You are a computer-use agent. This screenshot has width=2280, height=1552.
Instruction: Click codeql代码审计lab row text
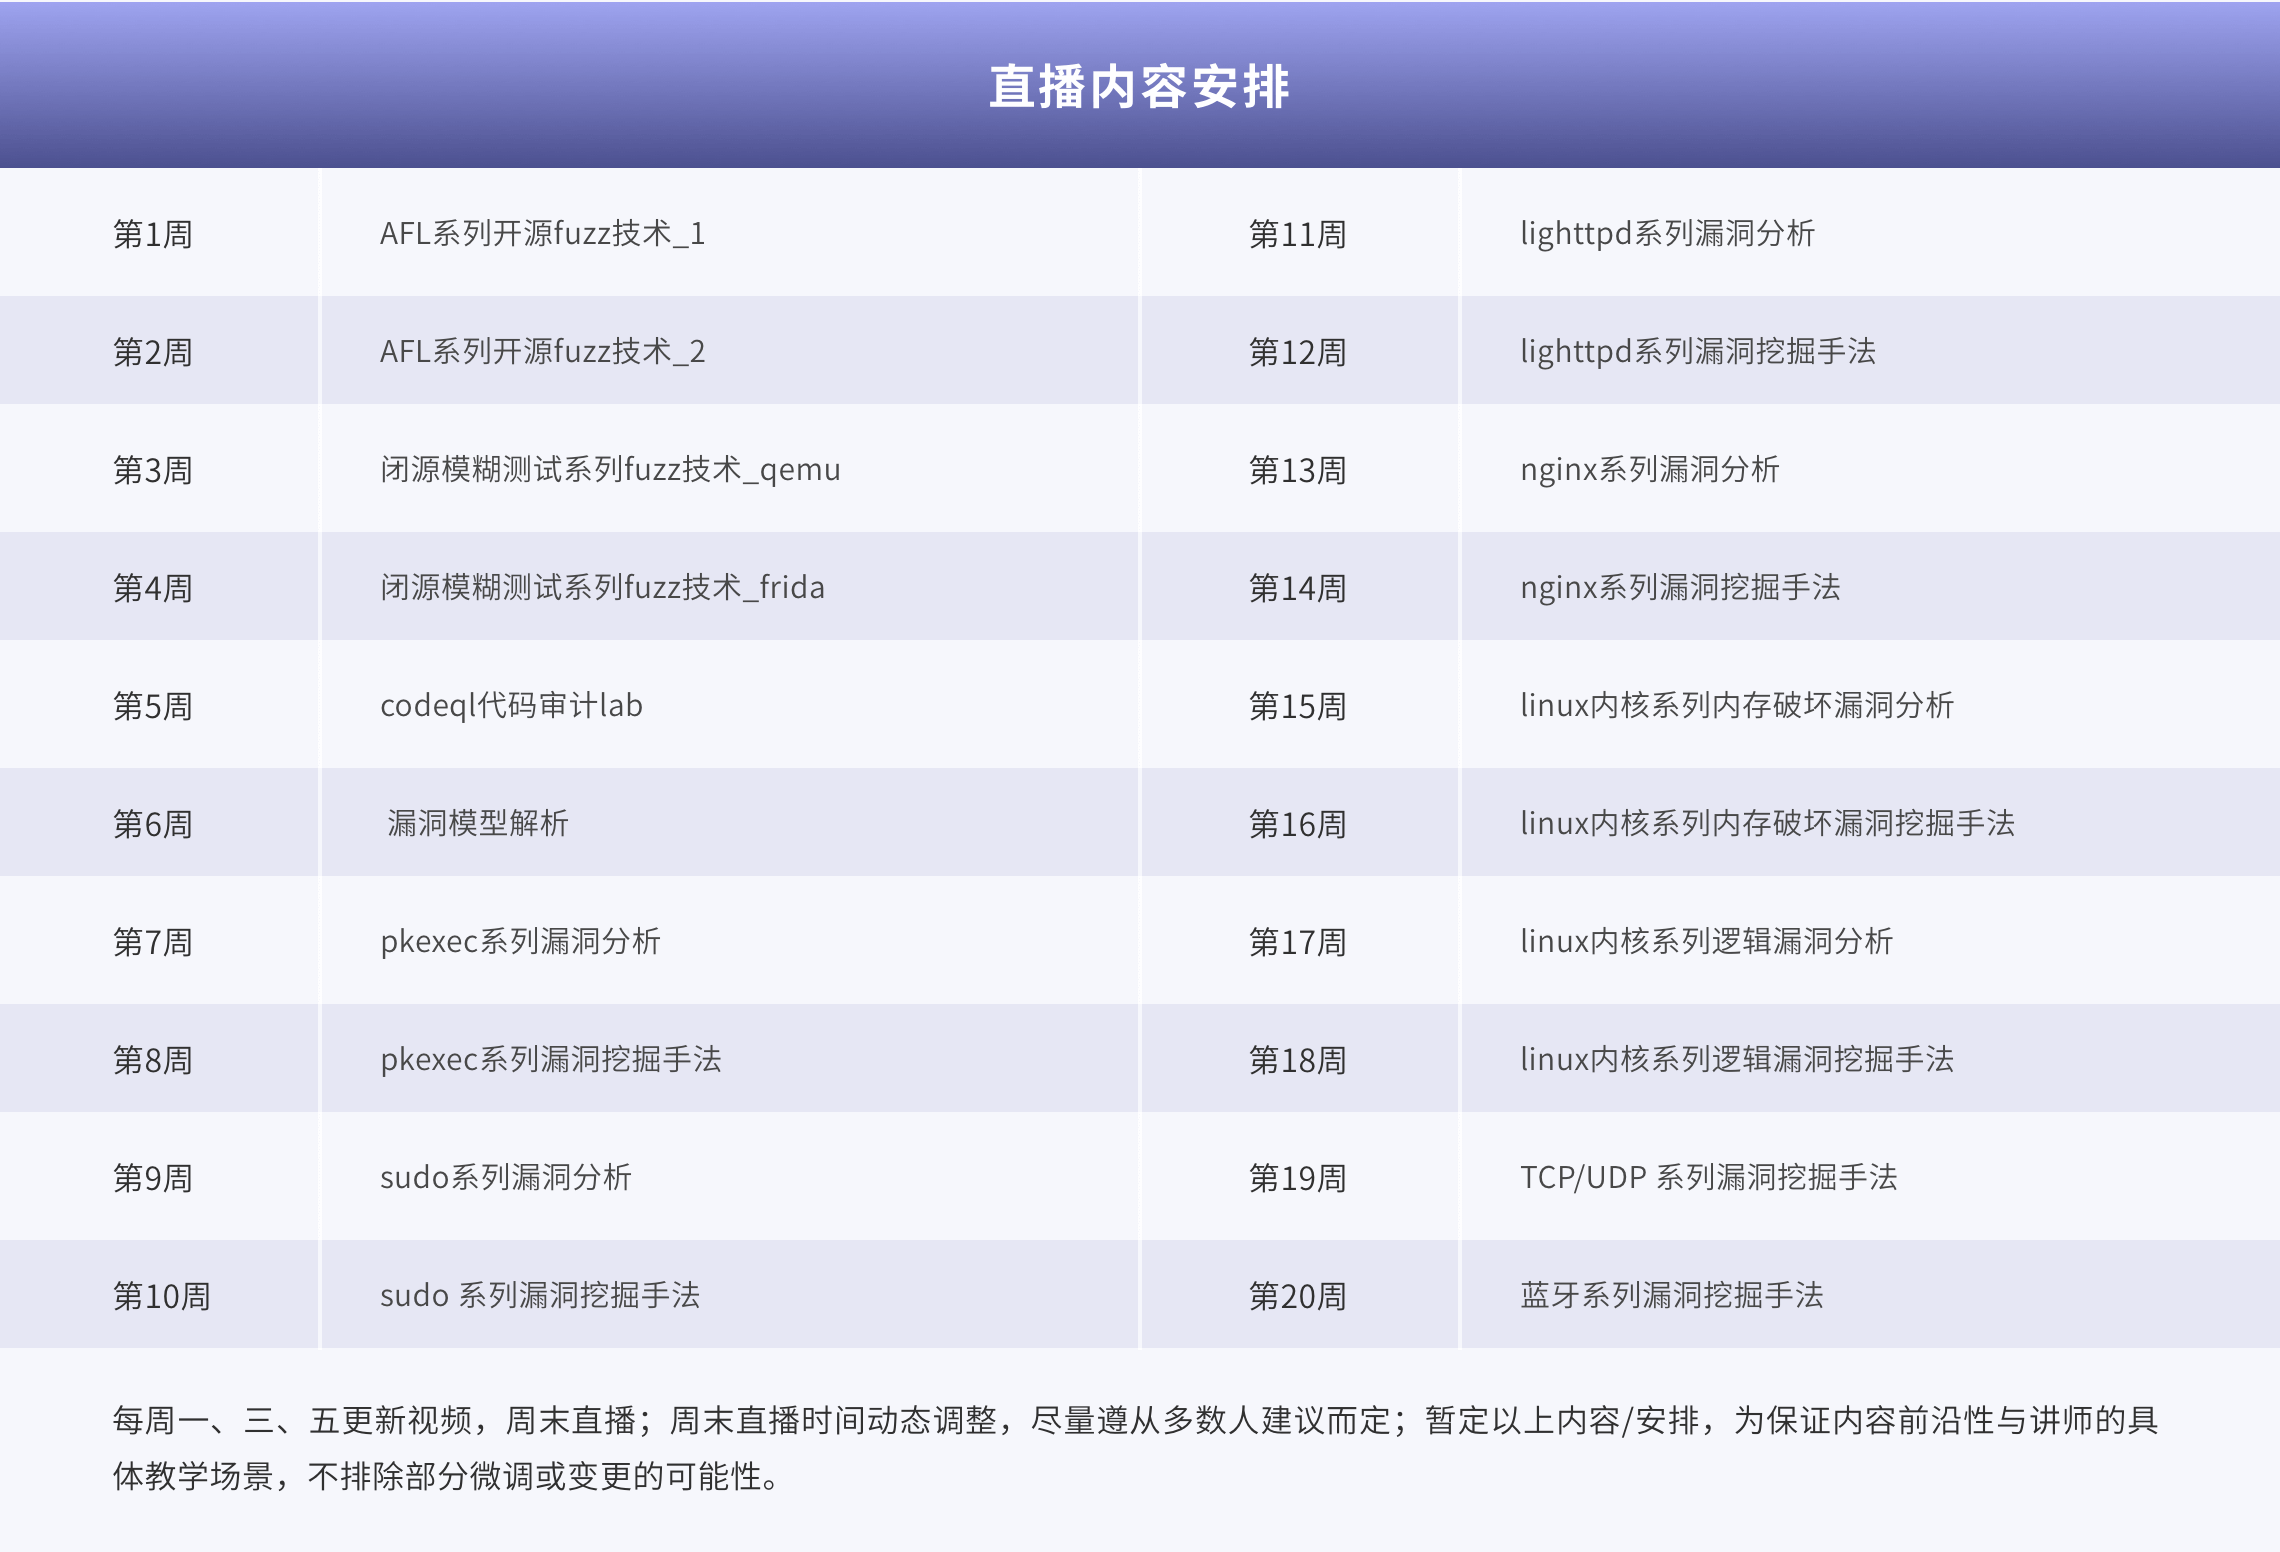pyautogui.click(x=511, y=706)
